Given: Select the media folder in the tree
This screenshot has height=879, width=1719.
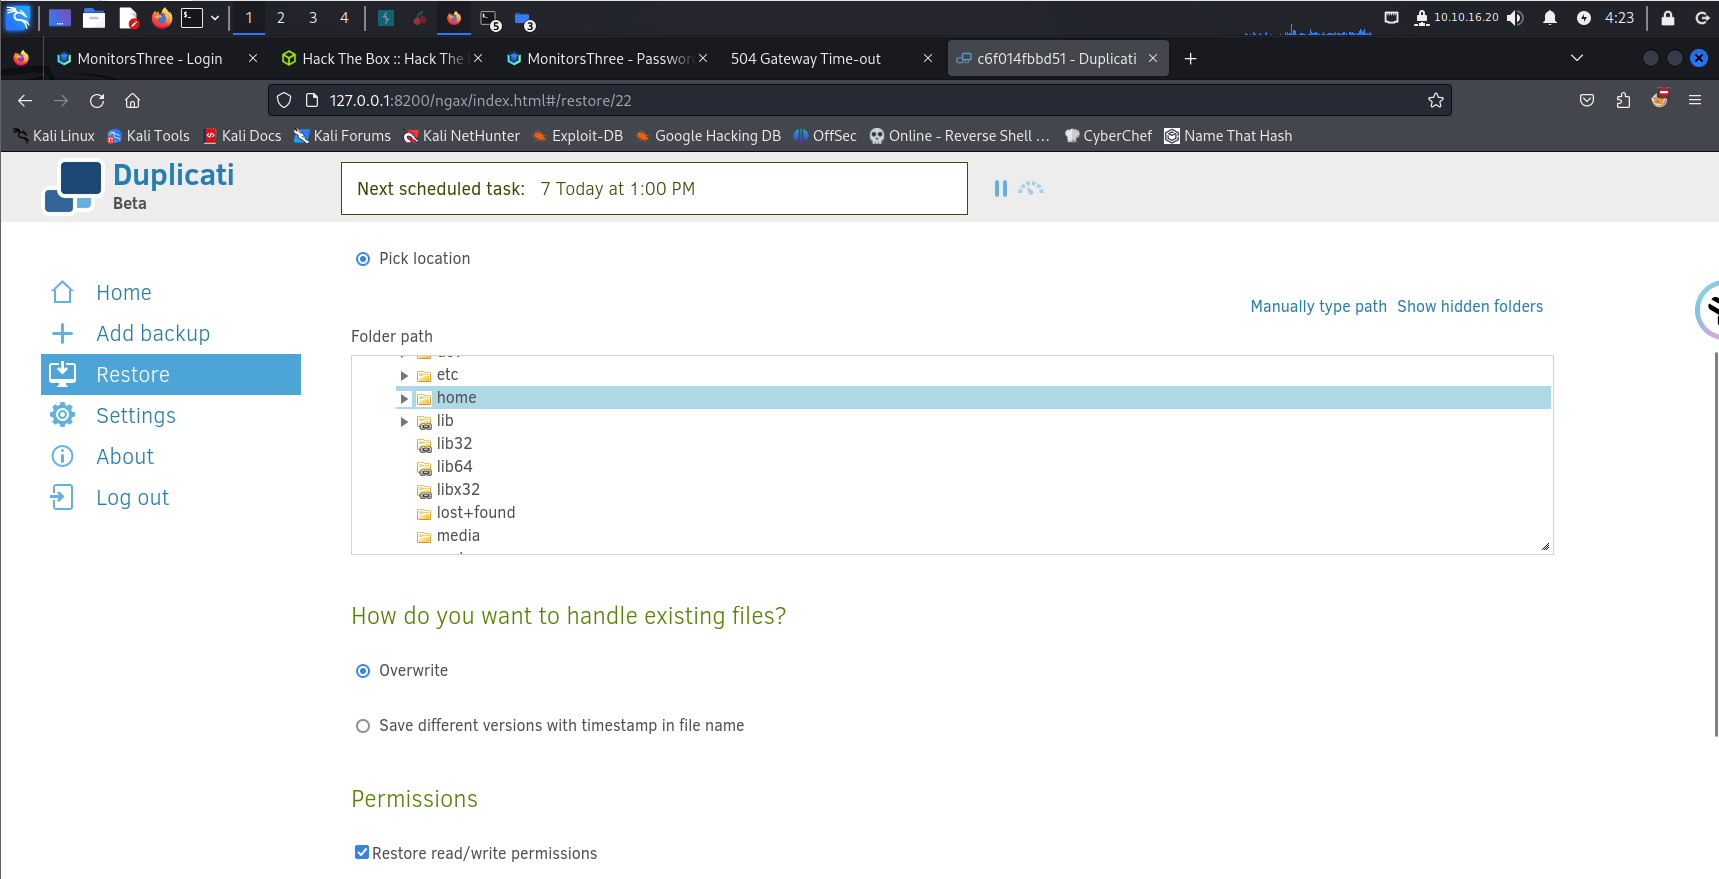Looking at the screenshot, I should 458,536.
